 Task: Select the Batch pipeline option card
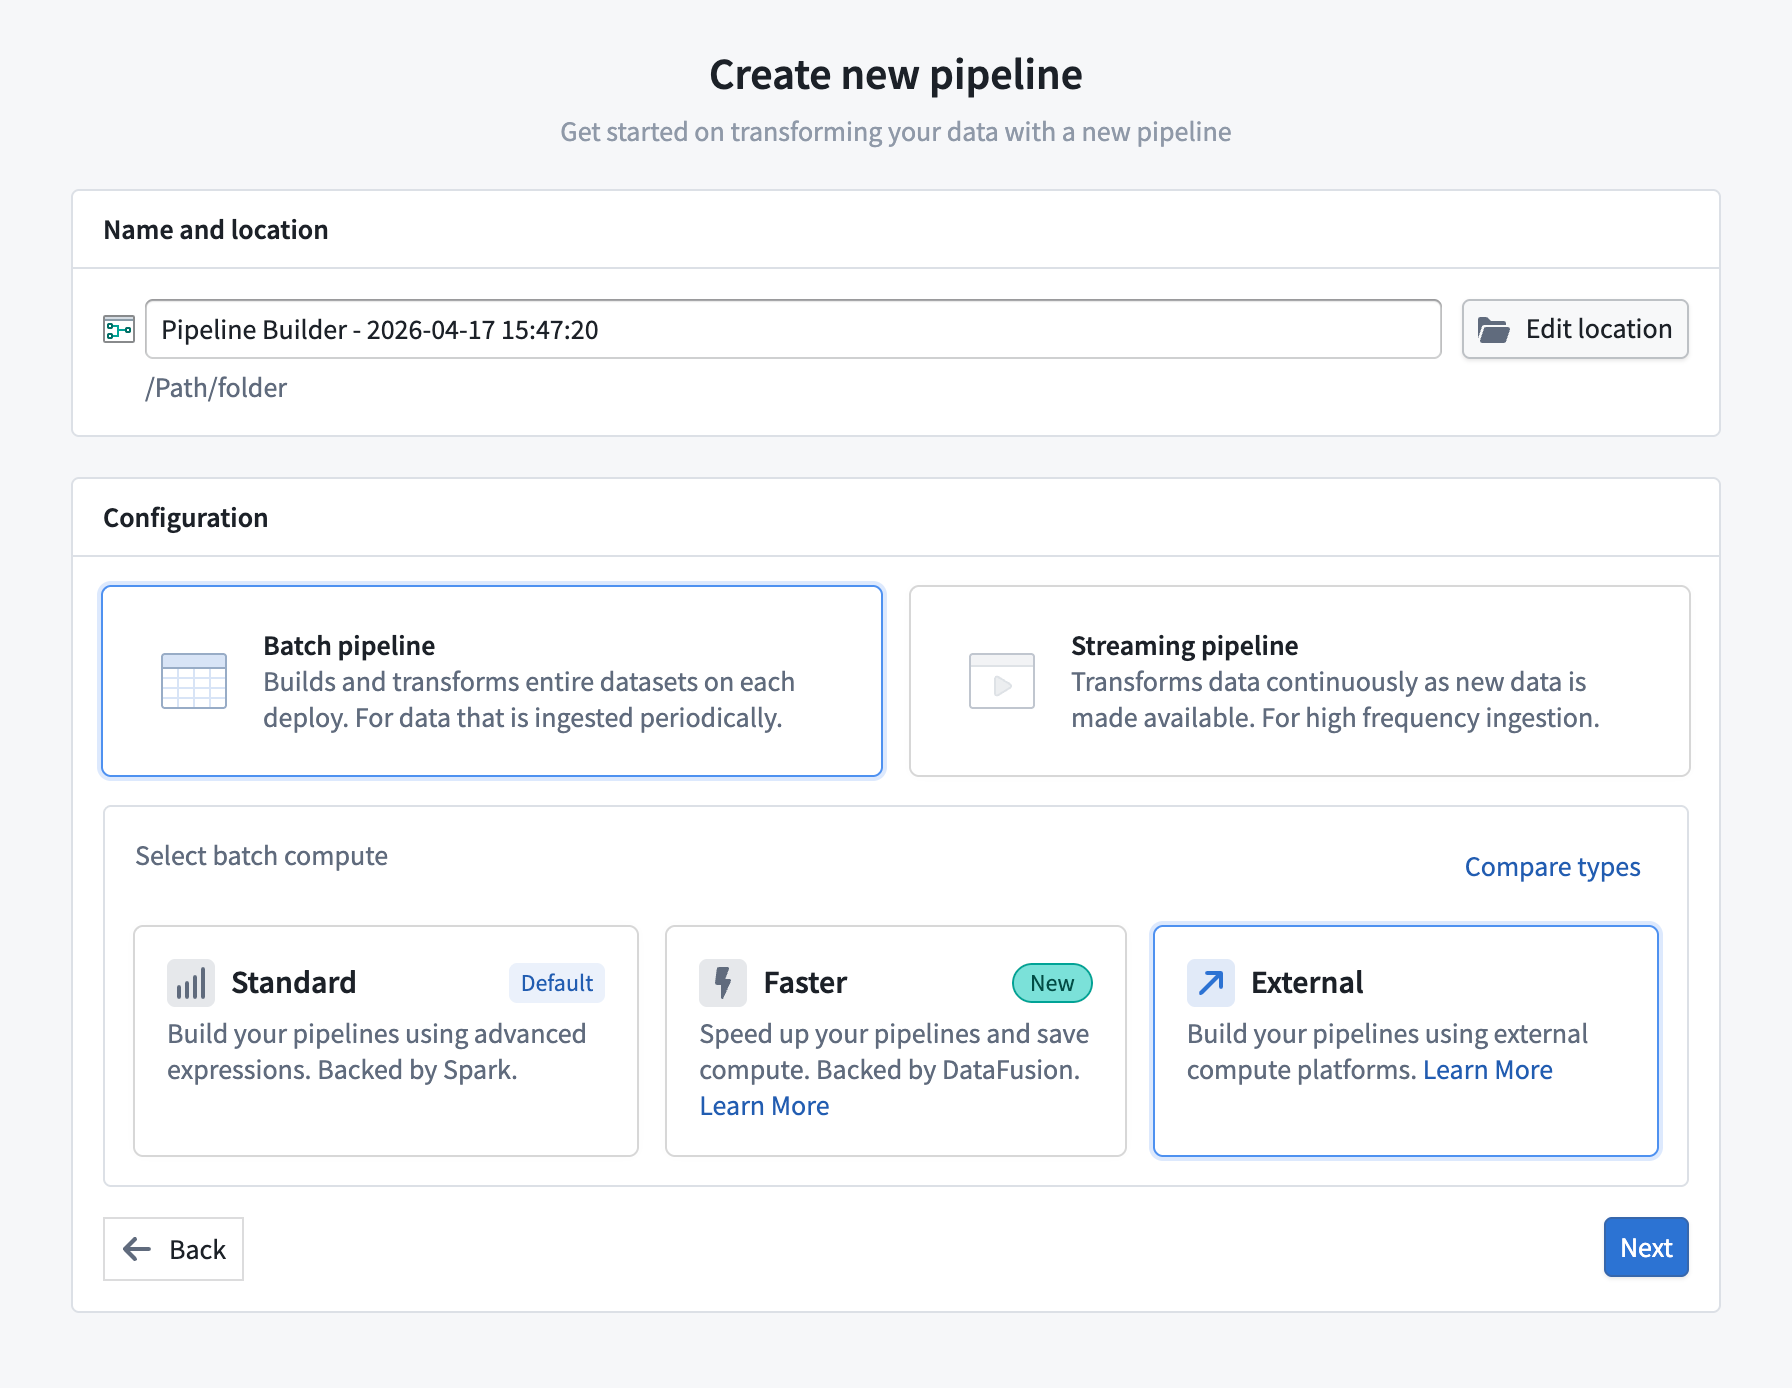click(x=492, y=681)
